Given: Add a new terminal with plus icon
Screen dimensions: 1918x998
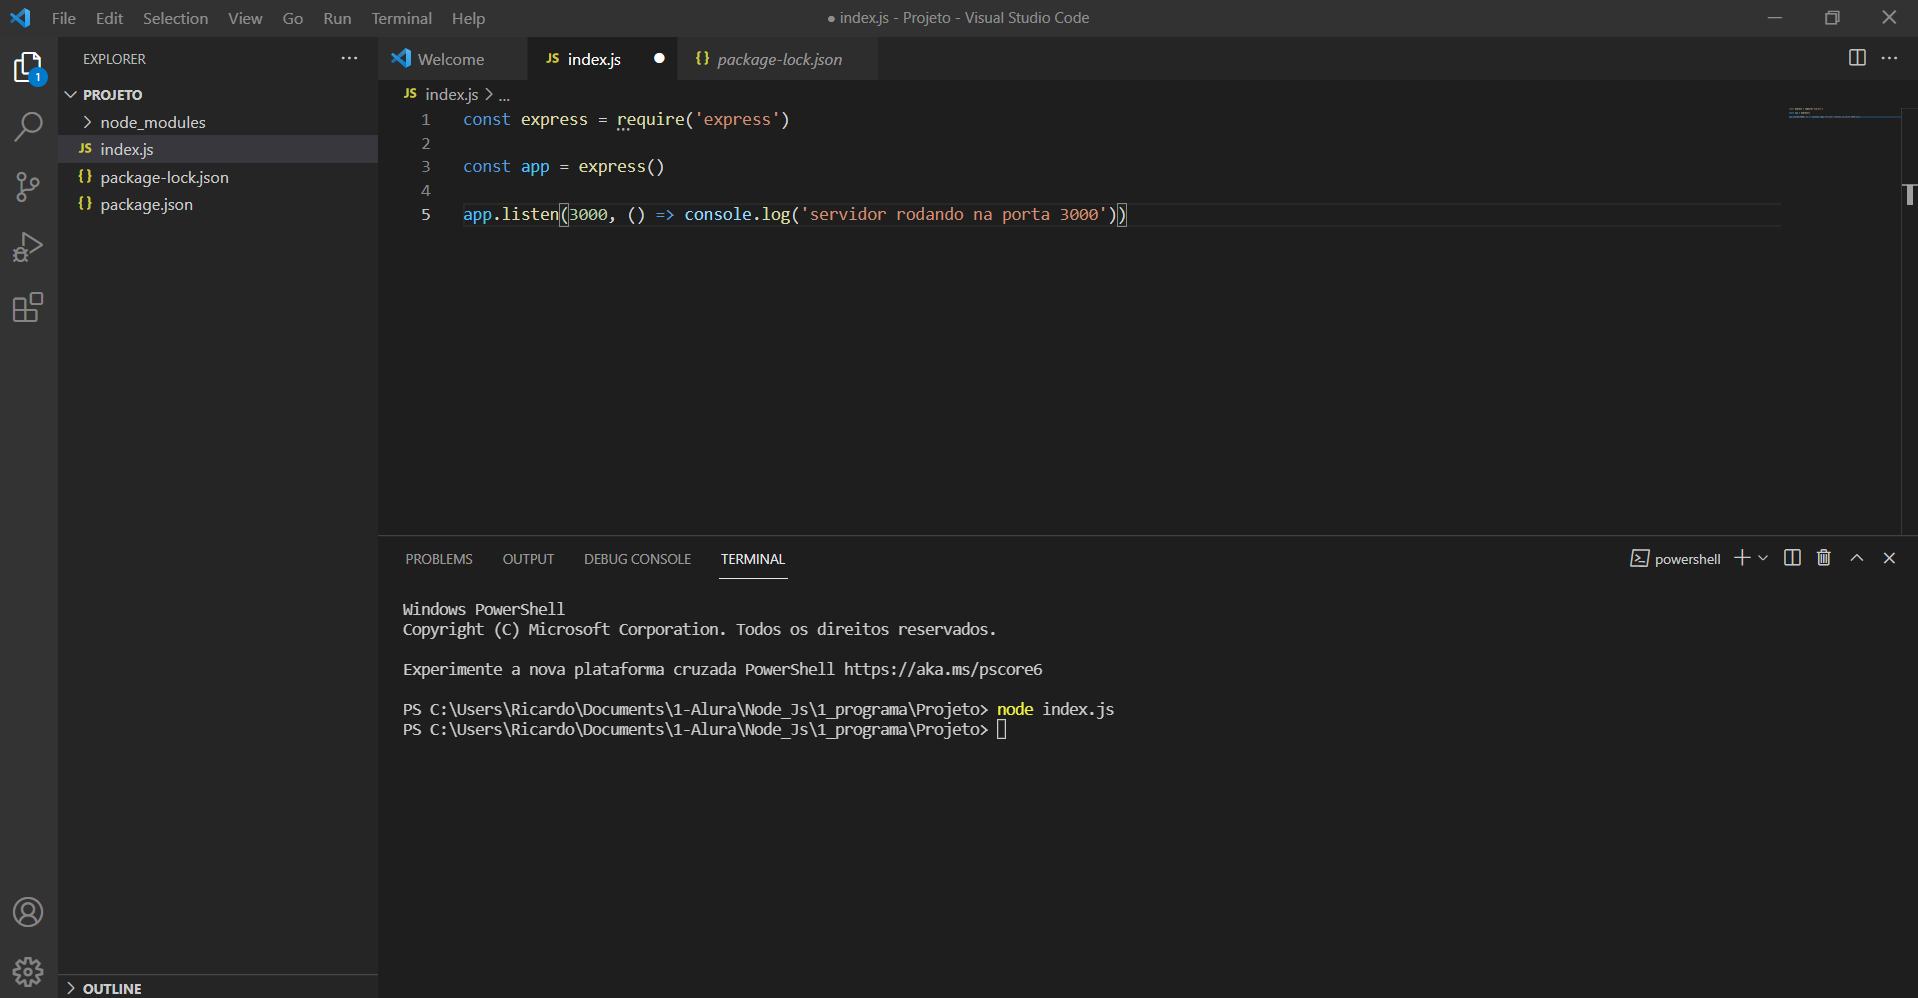Looking at the screenshot, I should click(x=1742, y=558).
